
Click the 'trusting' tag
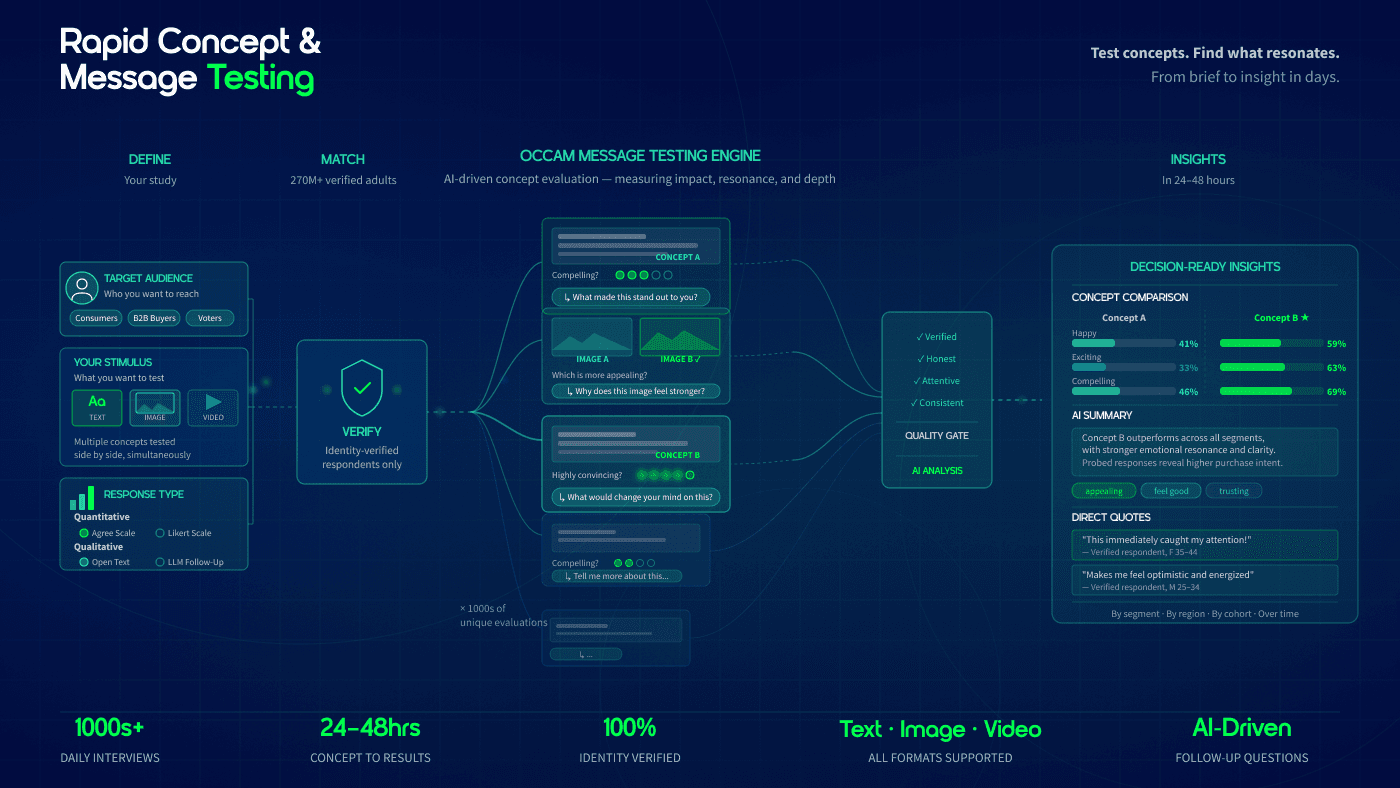(1234, 491)
